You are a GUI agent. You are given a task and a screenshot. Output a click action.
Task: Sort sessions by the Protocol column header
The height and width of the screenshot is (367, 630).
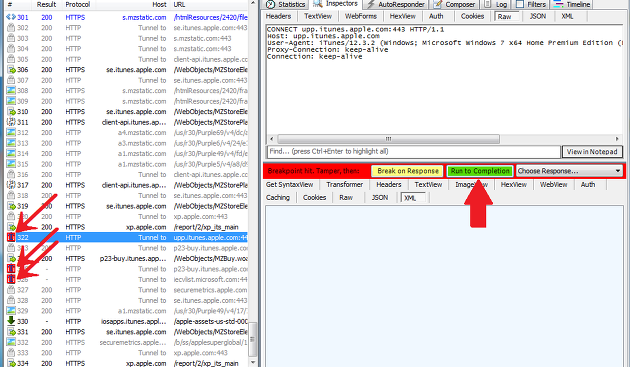click(78, 4)
